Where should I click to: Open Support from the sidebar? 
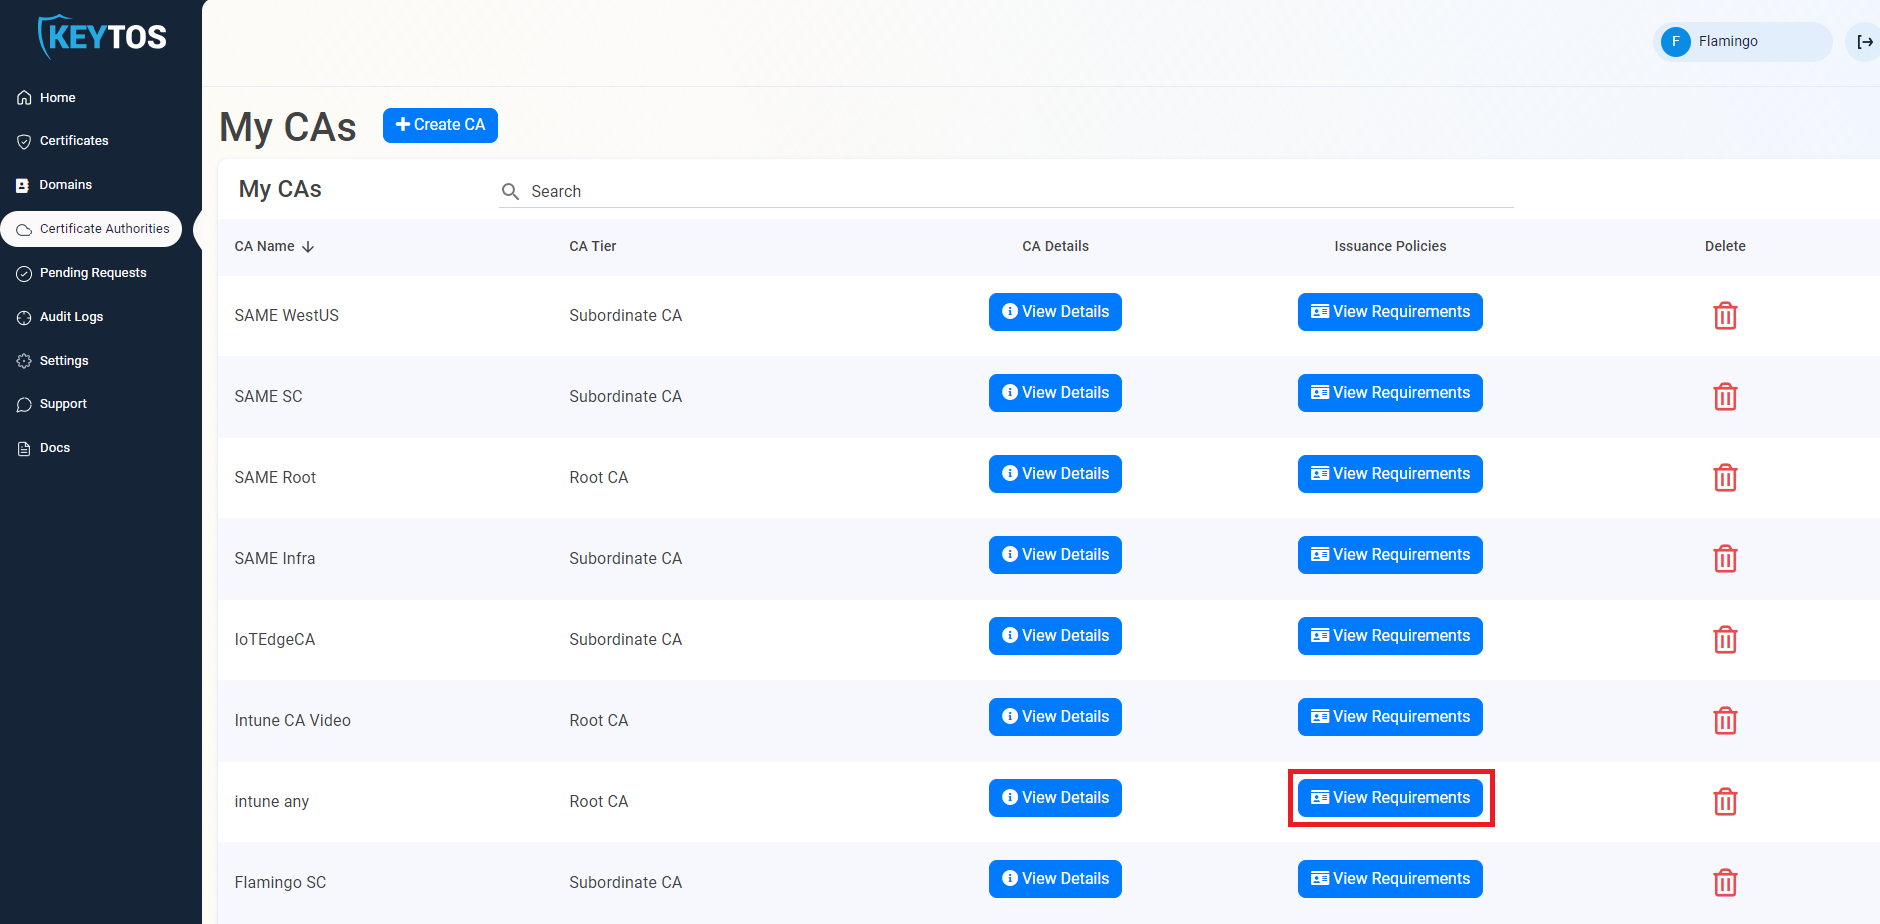pos(63,403)
